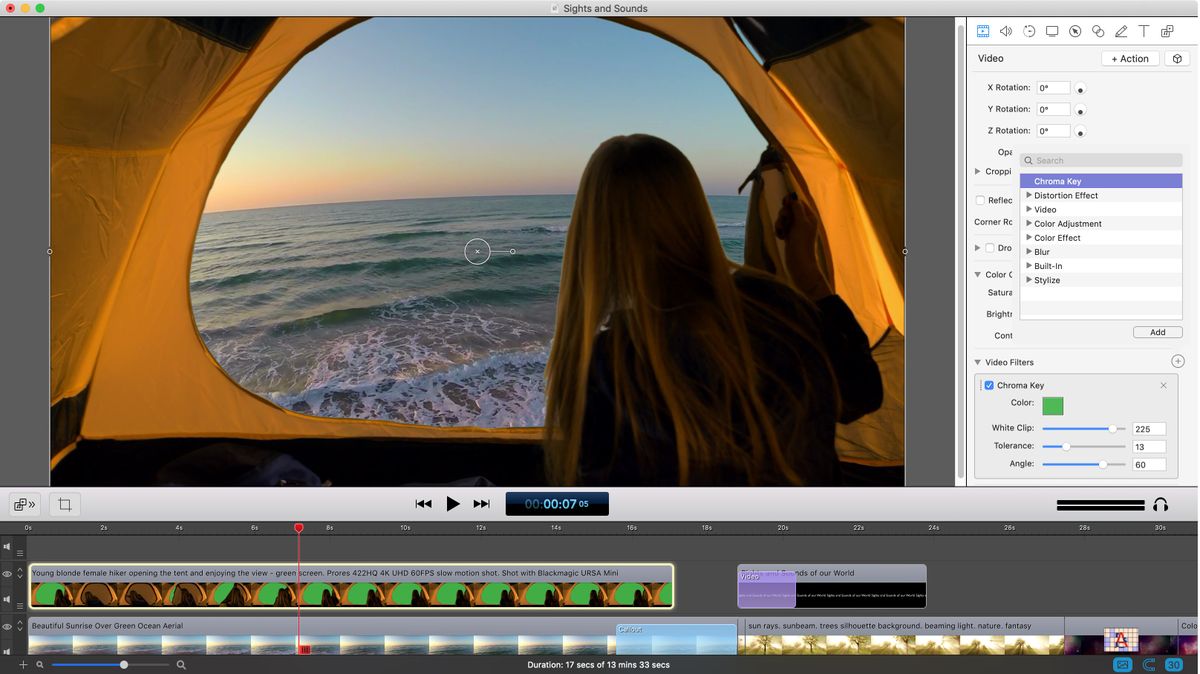Collapse the Video Filters section
This screenshot has width=1200, height=674.
click(978, 362)
